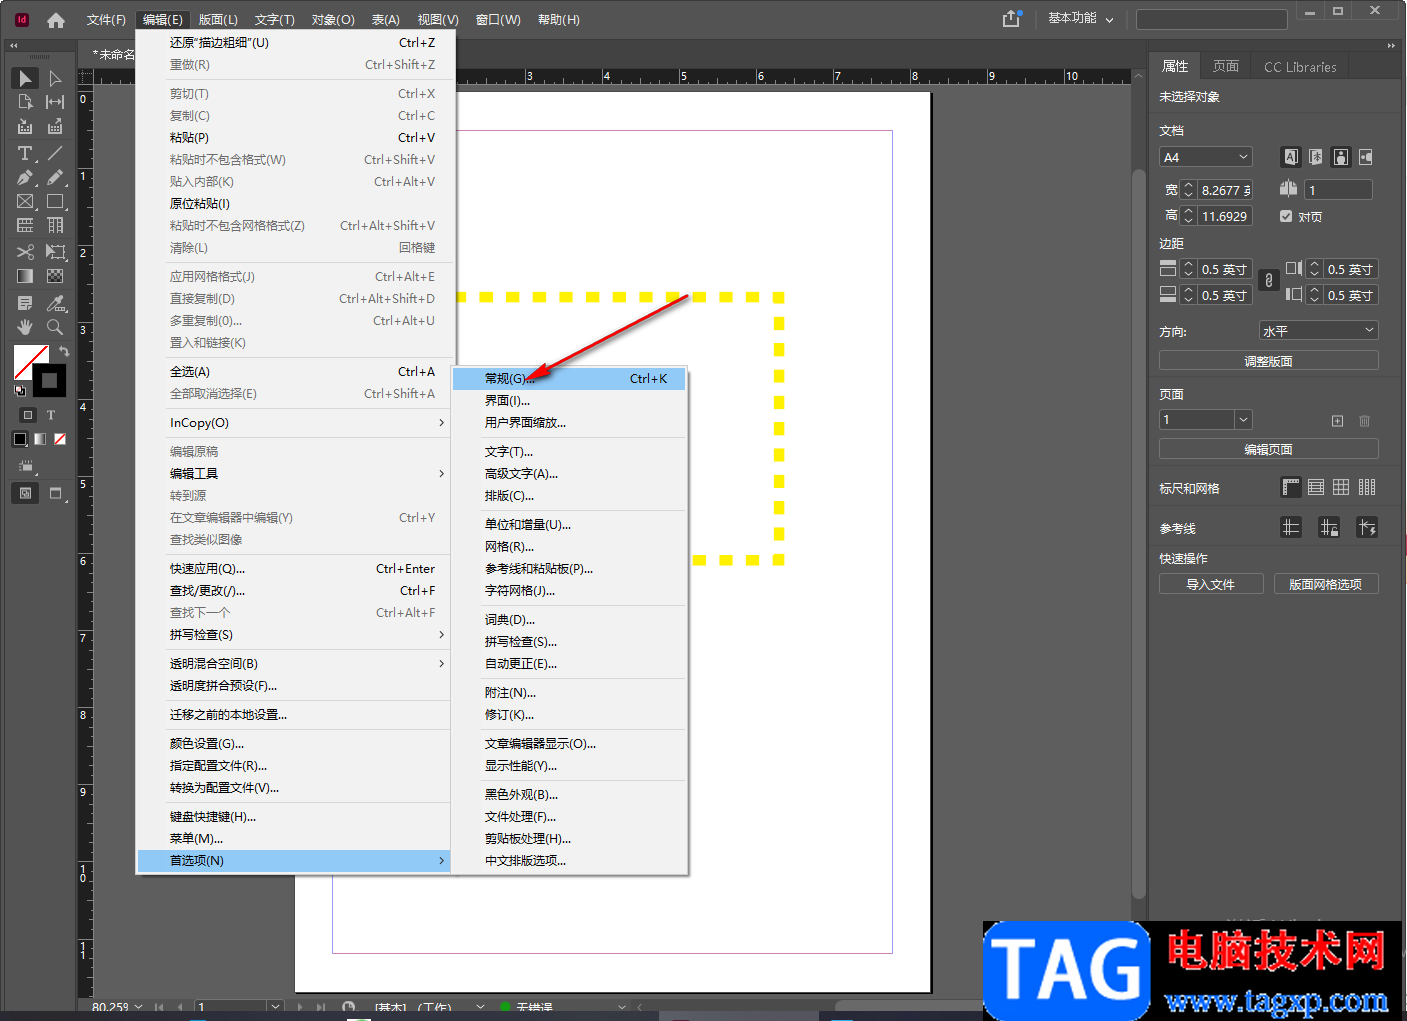Click the add new page icon
This screenshot has width=1407, height=1021.
1337,421
